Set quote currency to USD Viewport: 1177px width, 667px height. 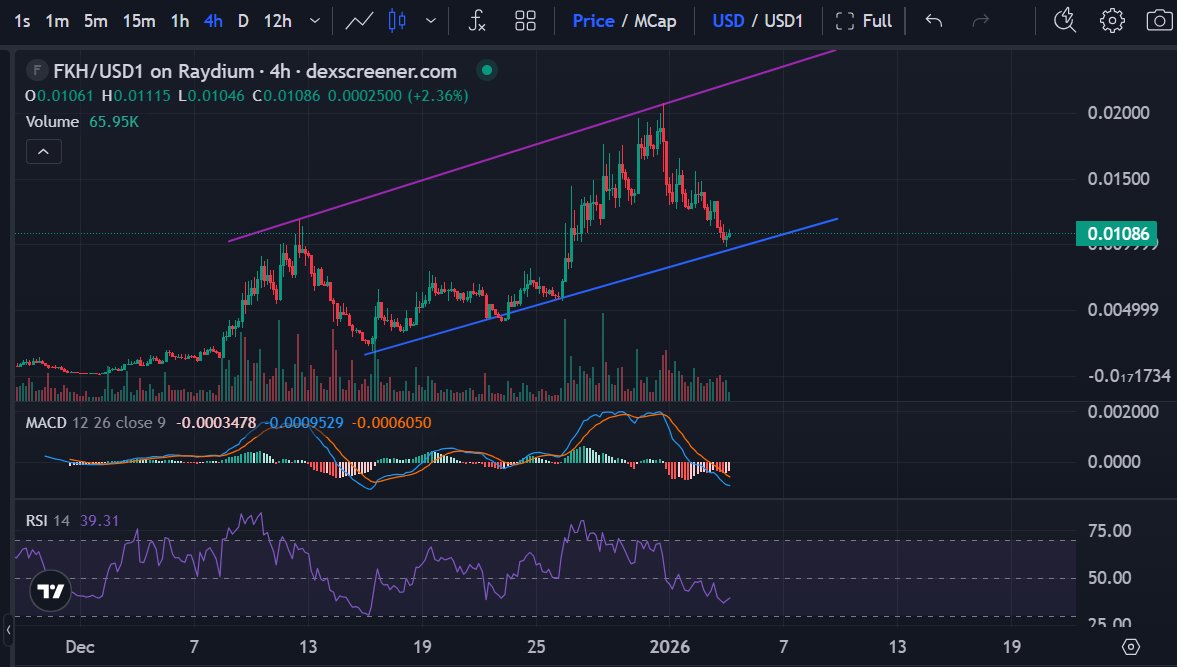(728, 21)
